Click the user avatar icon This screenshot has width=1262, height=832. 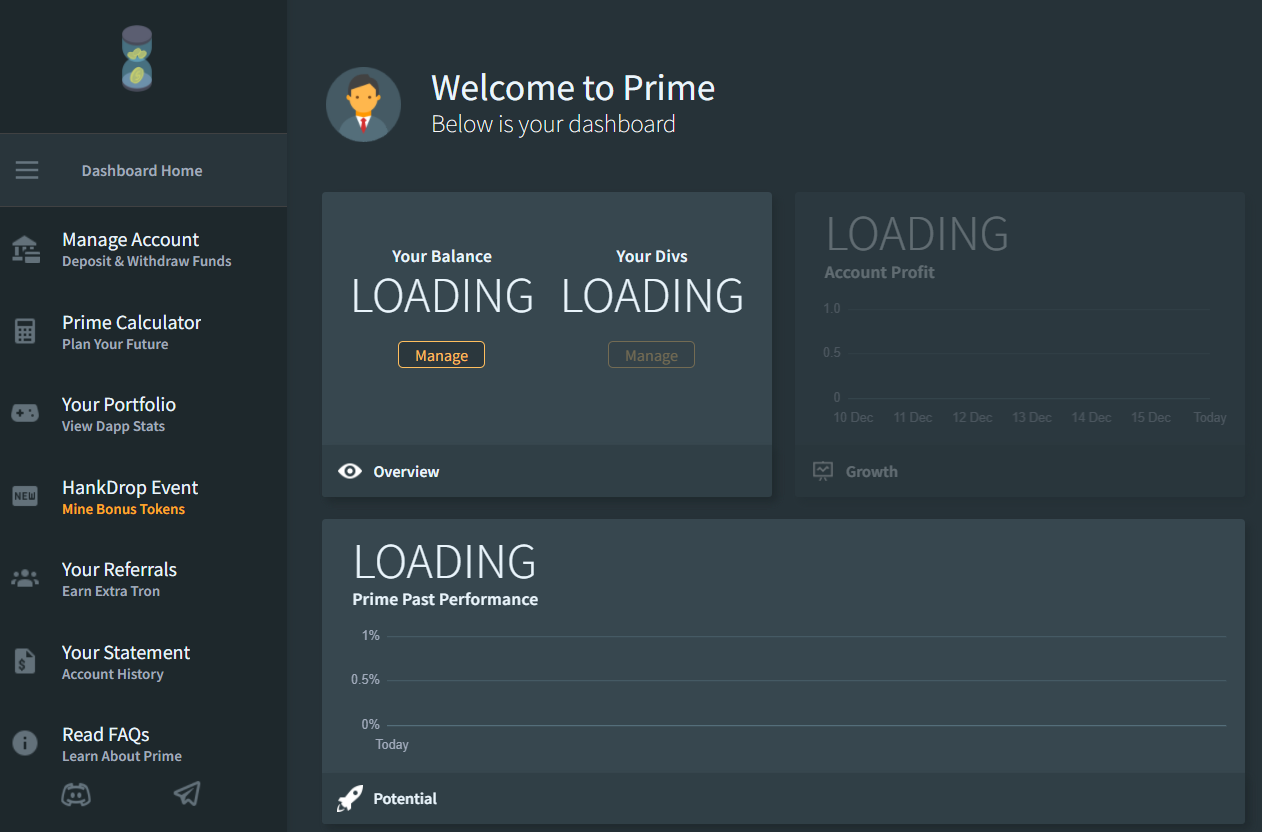tap(363, 104)
